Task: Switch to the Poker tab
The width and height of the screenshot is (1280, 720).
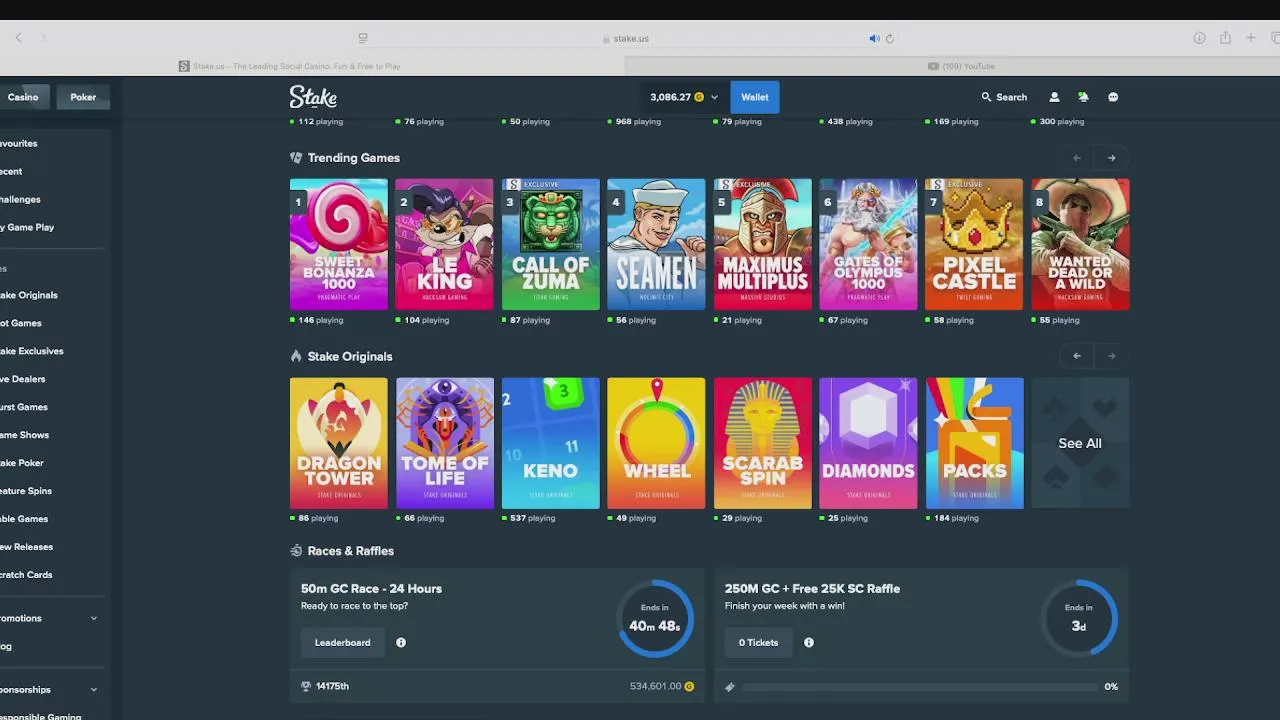Action: (83, 97)
